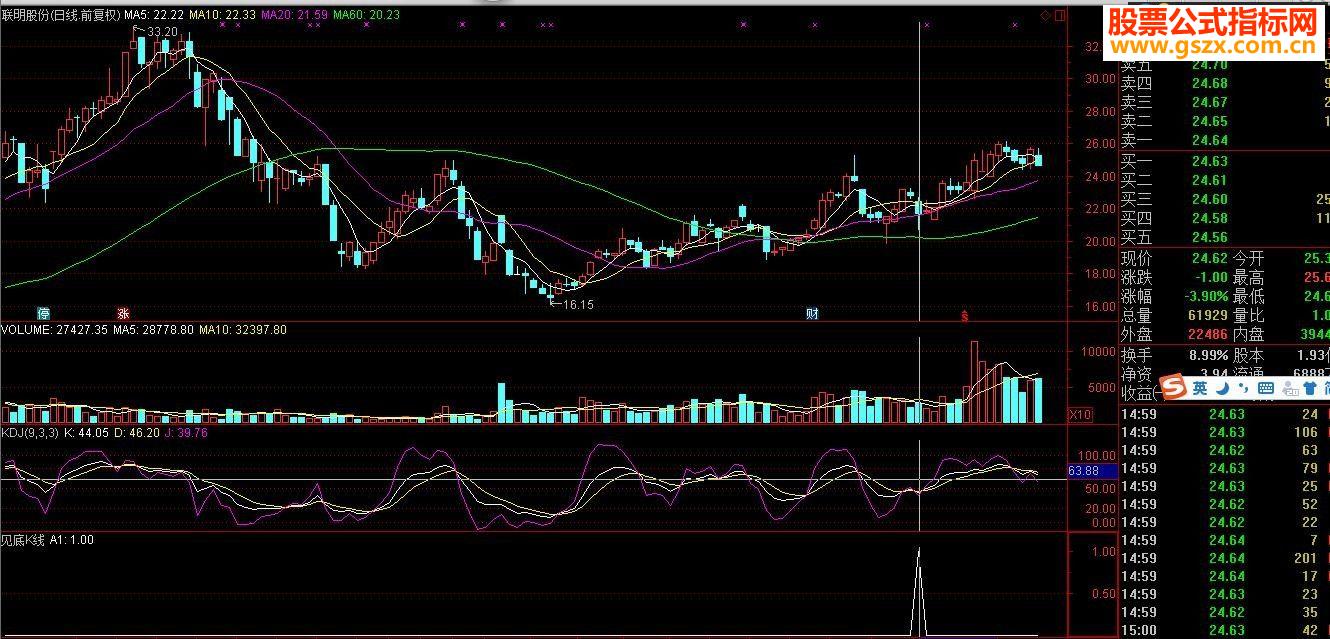Click the 16.15 low price annotation
Viewport: 1330px width, 639px height.
point(578,304)
